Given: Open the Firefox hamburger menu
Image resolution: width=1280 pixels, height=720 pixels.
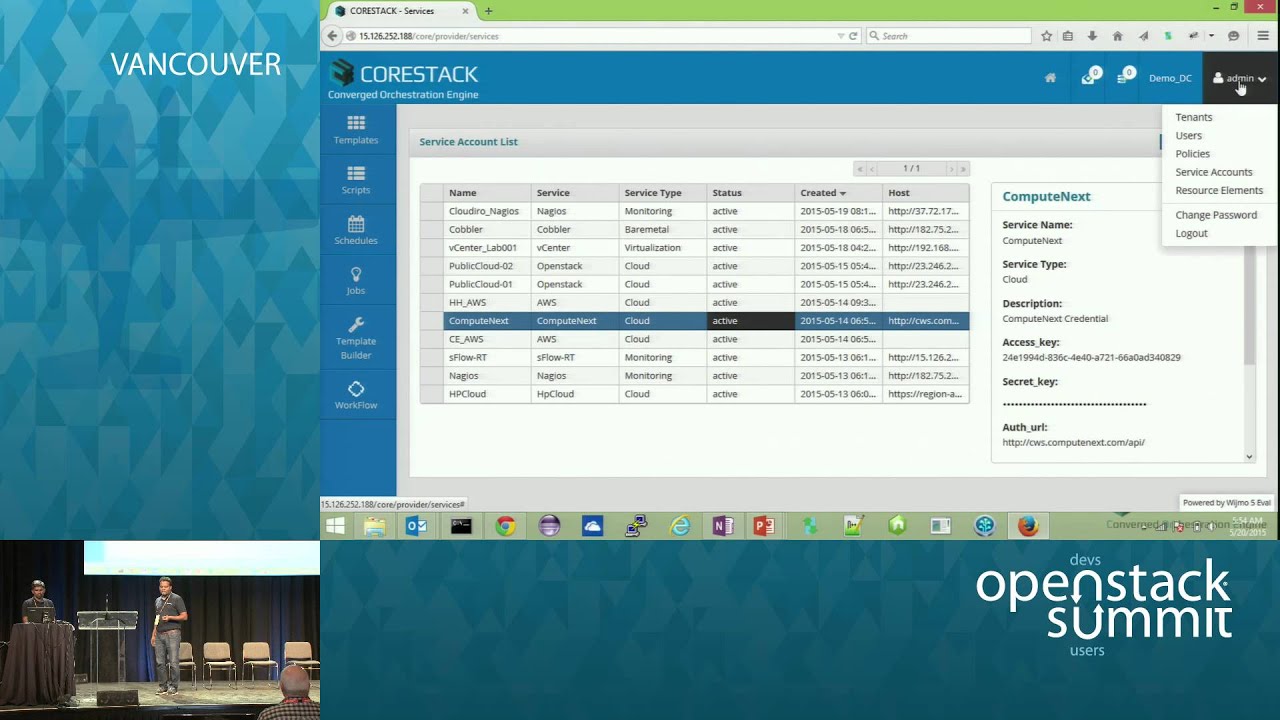Looking at the screenshot, I should pyautogui.click(x=1263, y=36).
